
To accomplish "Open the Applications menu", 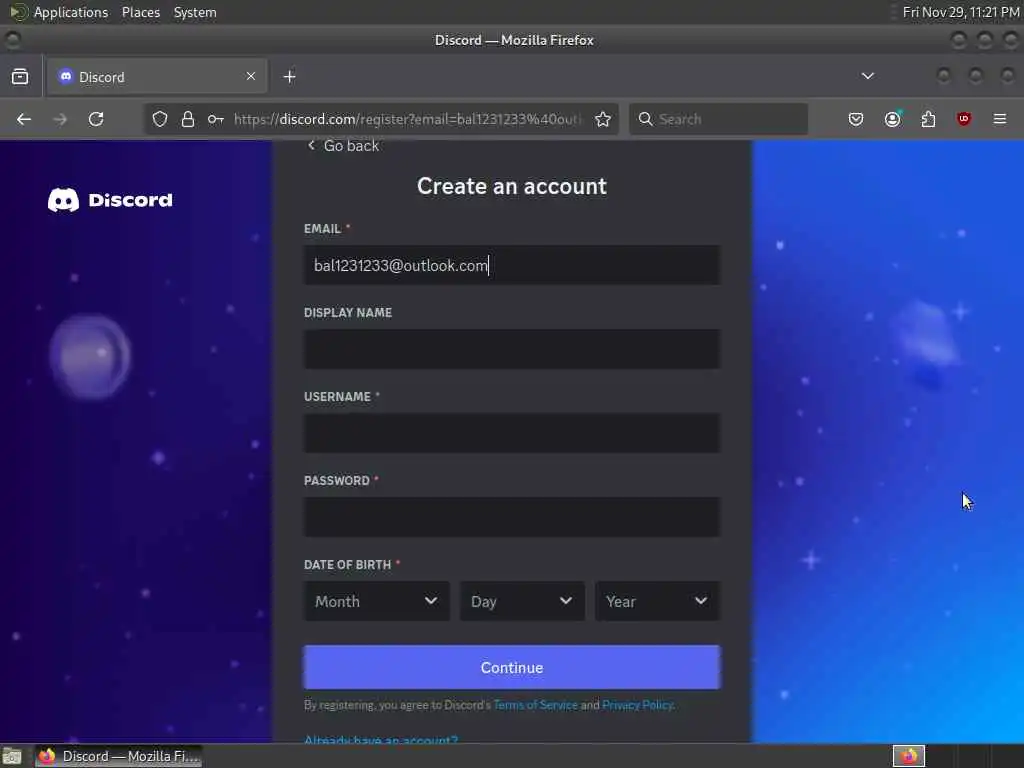I will point(71,12).
